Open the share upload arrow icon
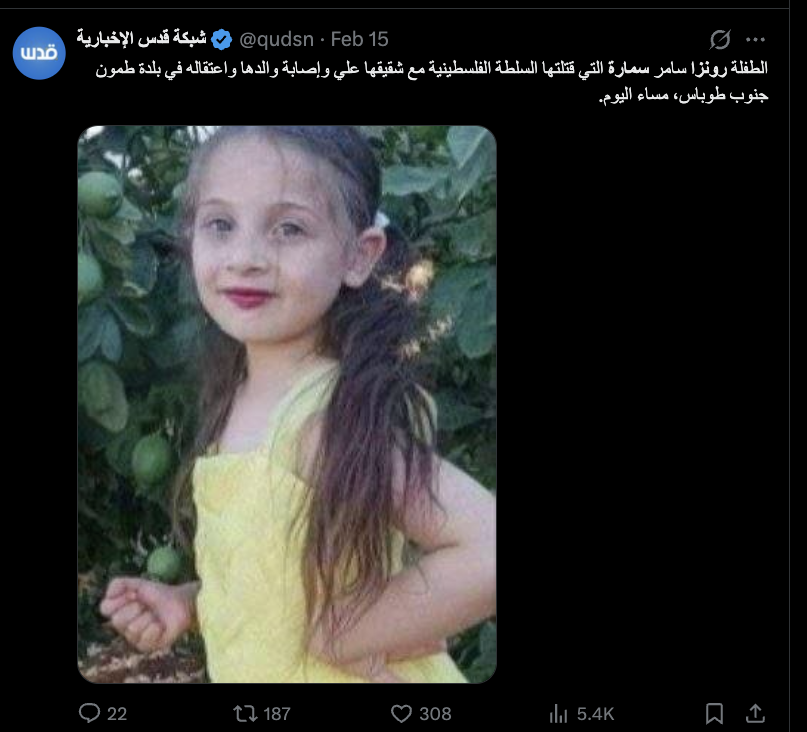The image size is (807, 732). 755,713
